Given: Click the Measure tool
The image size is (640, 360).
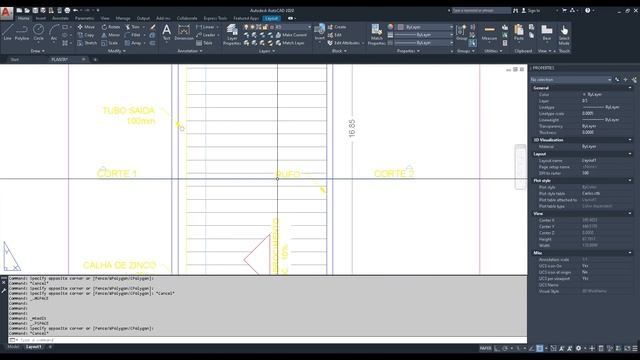Looking at the screenshot, I should coord(489,33).
